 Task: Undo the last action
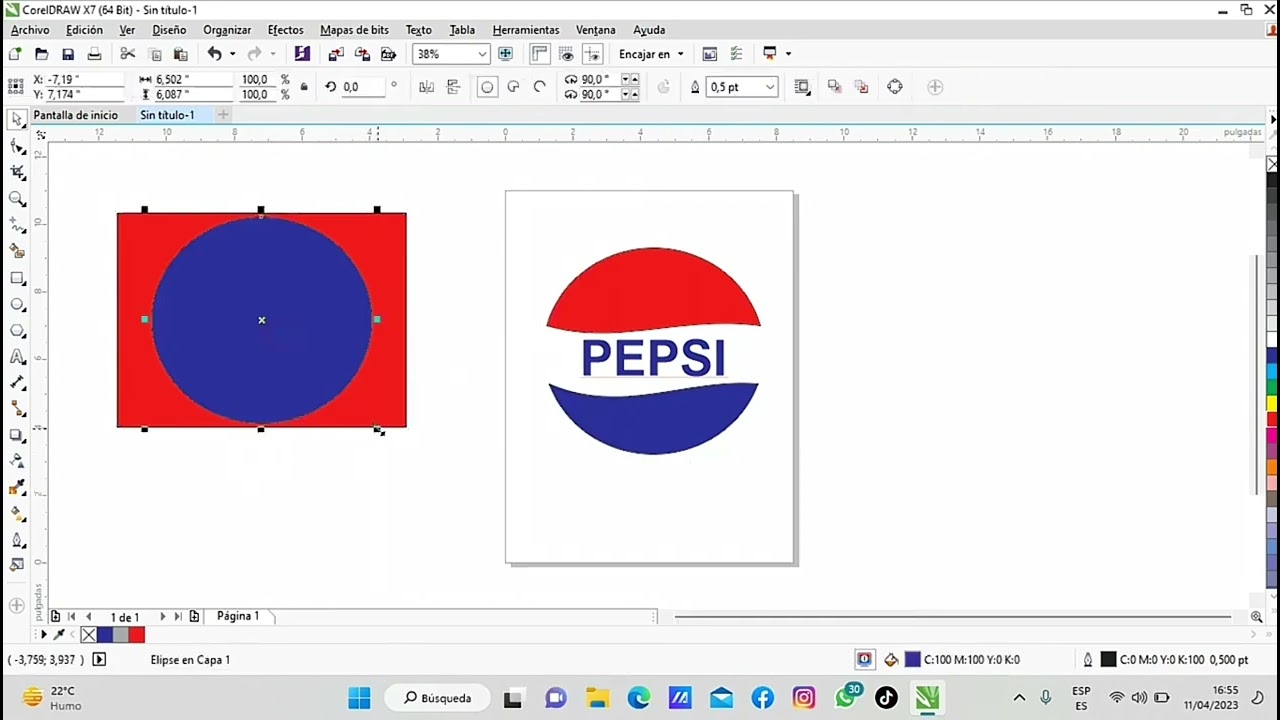tap(214, 54)
